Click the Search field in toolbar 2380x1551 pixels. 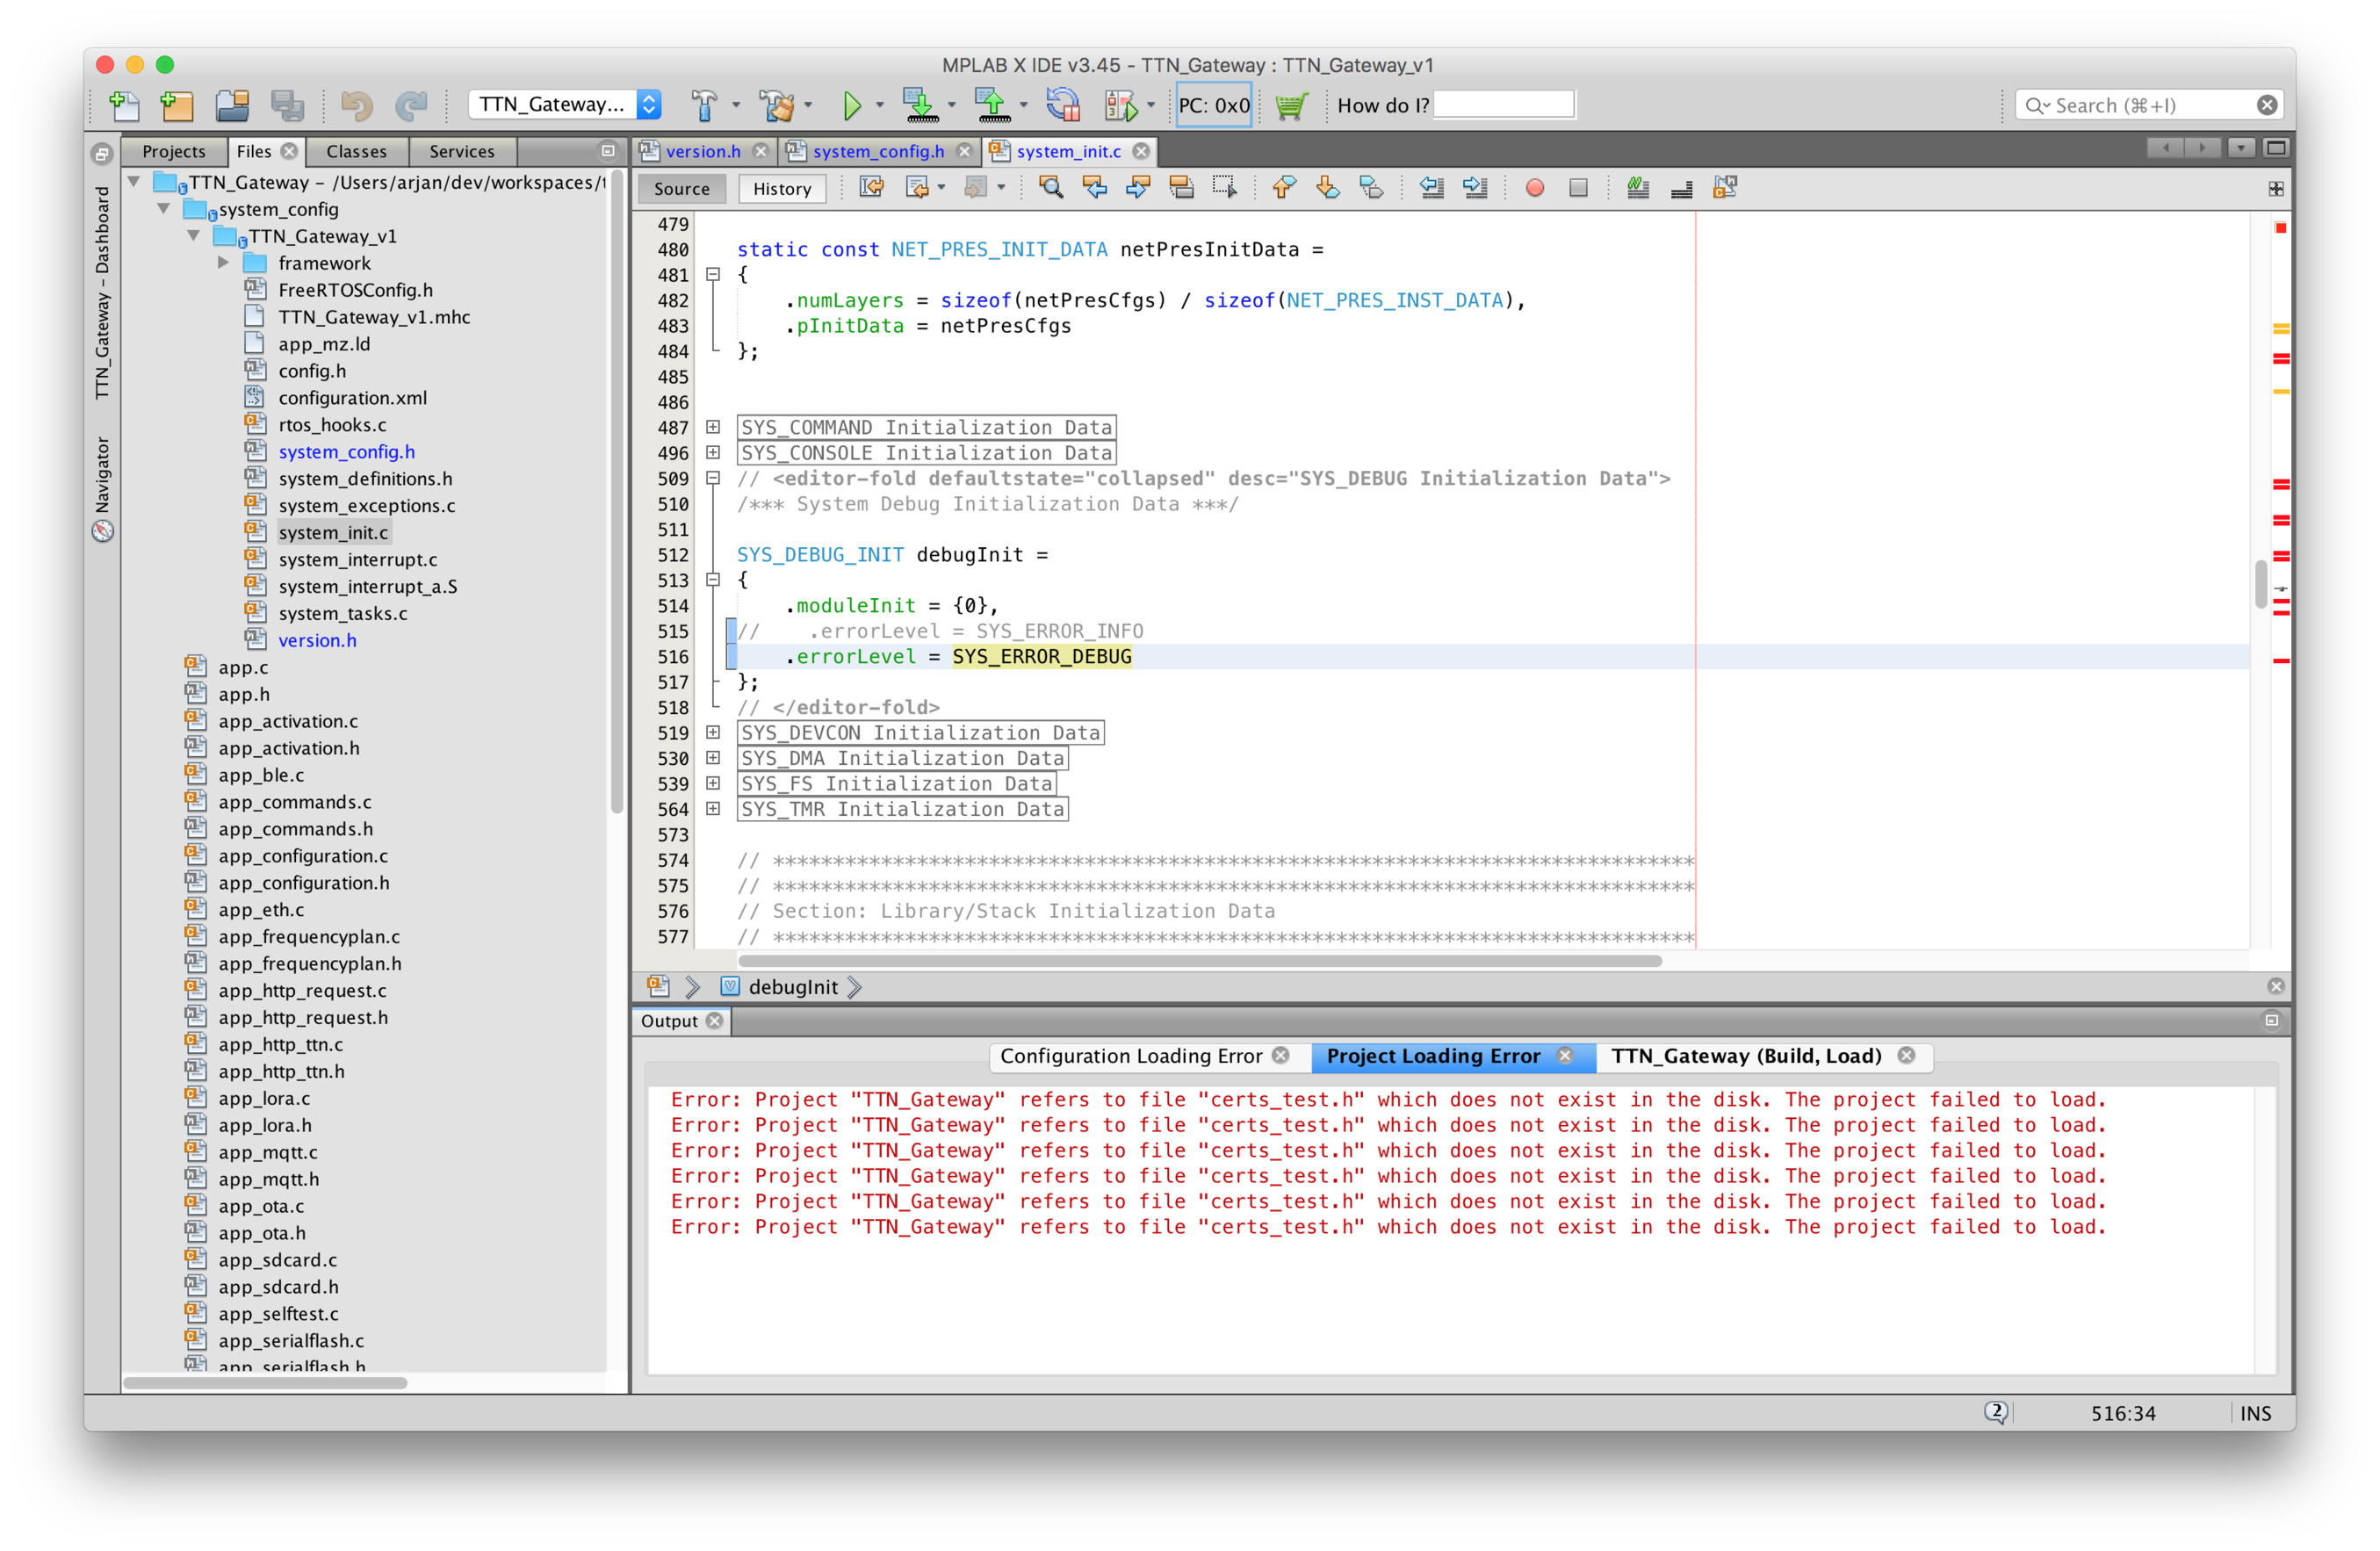tap(2149, 105)
